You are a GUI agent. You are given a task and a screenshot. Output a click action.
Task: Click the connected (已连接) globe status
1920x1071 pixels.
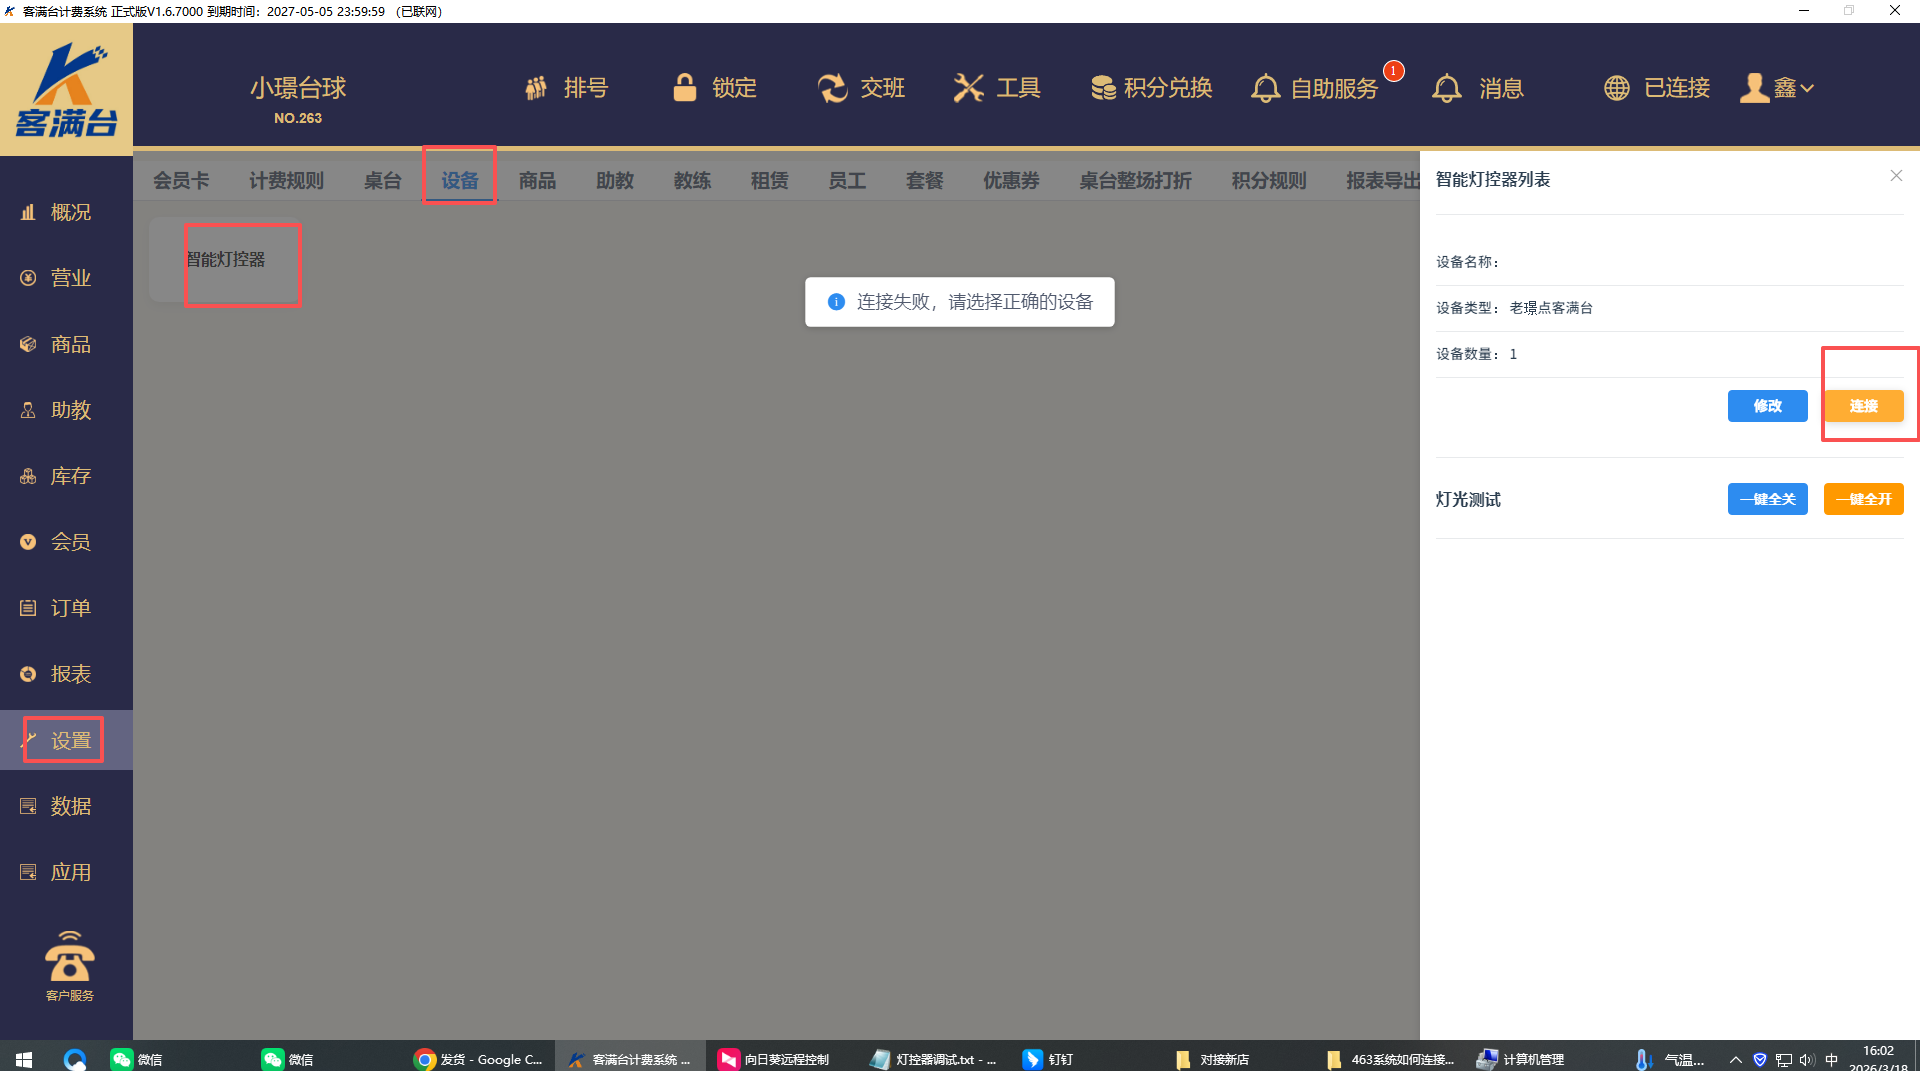1657,88
